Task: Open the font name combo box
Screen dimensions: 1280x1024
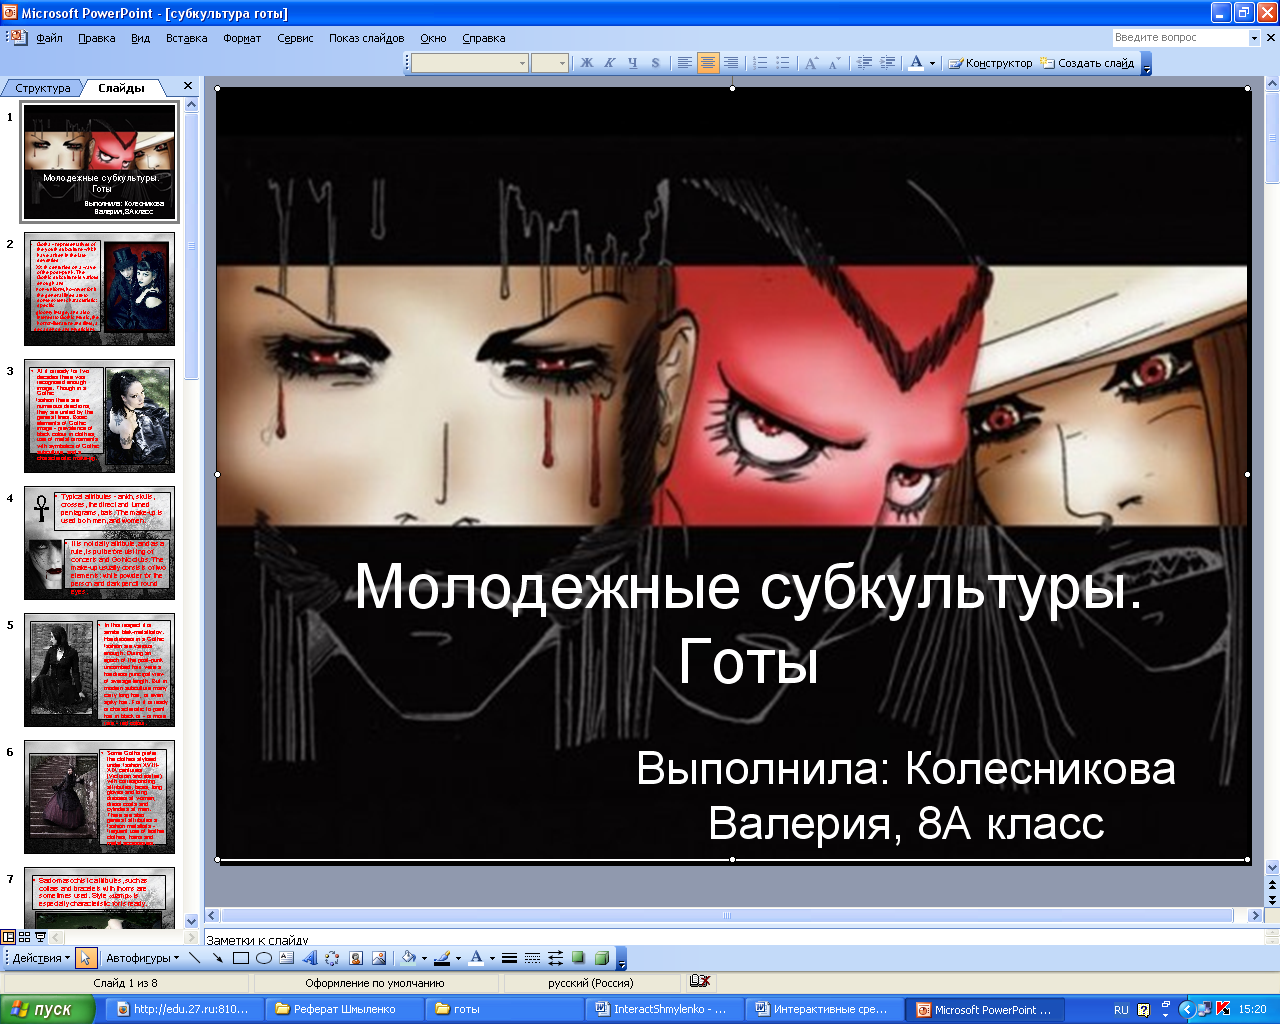Action: point(469,63)
